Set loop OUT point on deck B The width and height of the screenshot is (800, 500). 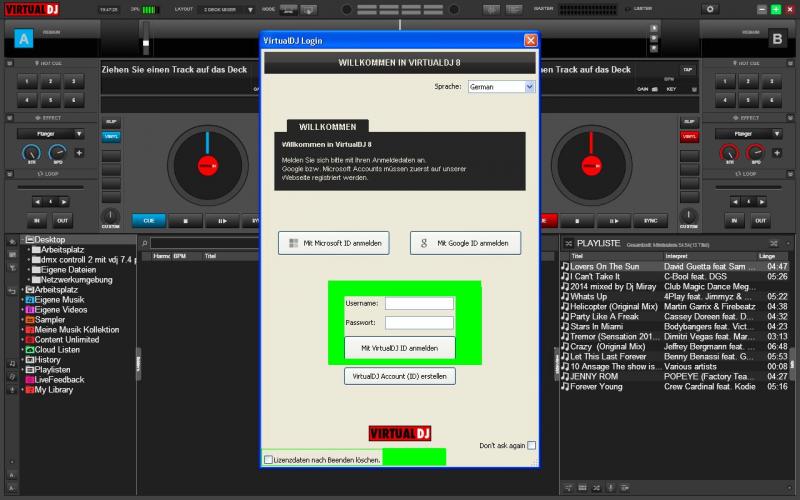coord(760,221)
